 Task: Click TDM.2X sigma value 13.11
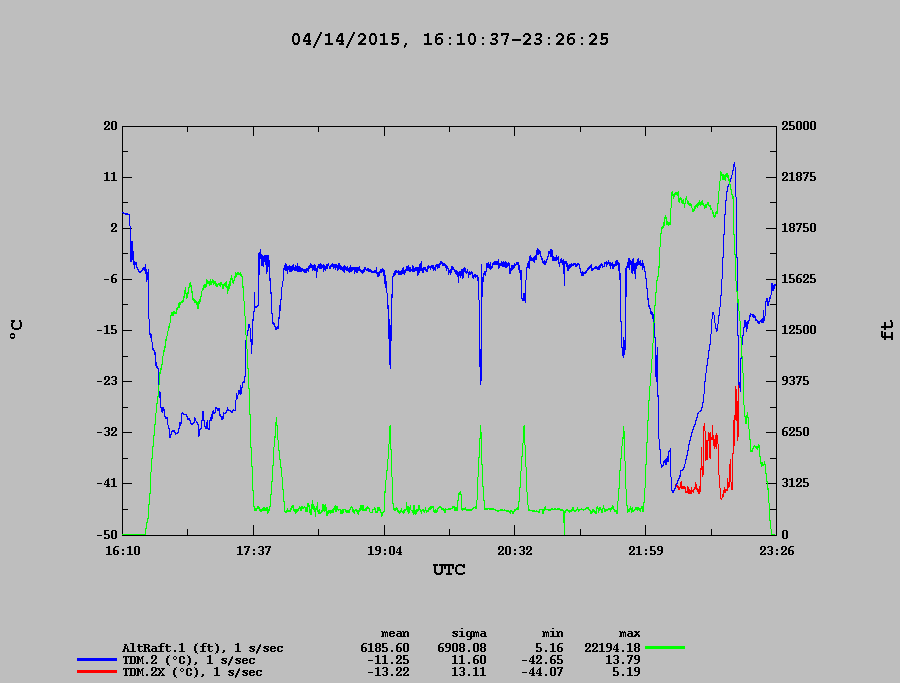coord(469,672)
